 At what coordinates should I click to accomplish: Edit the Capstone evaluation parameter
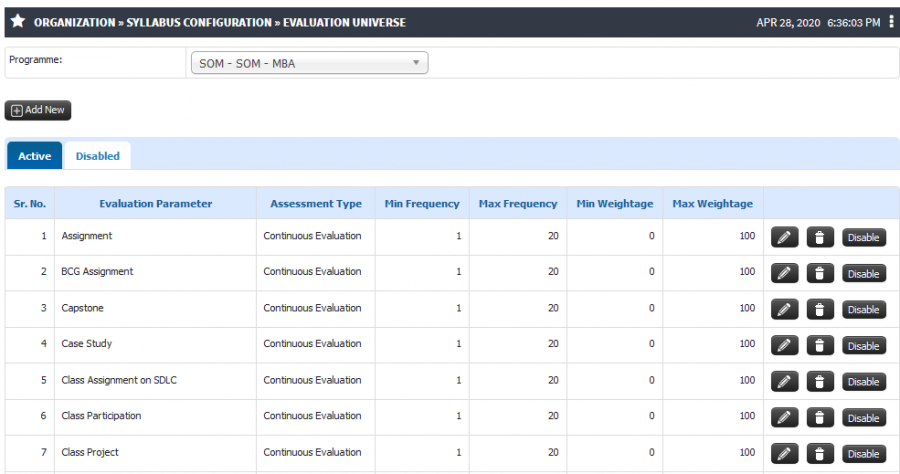pos(784,310)
